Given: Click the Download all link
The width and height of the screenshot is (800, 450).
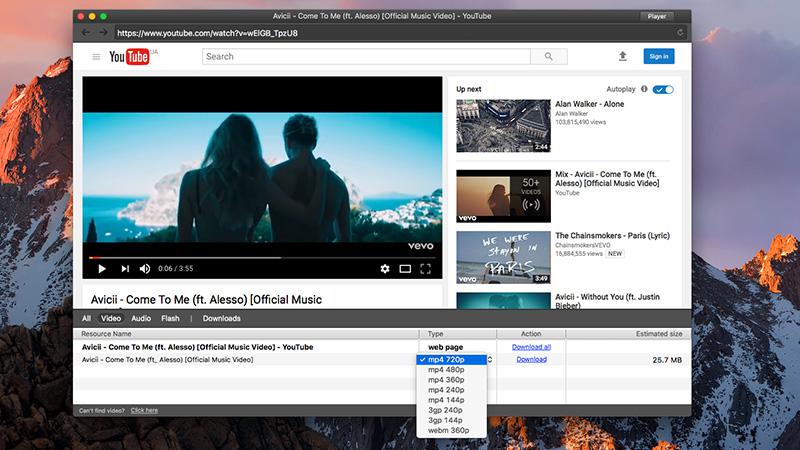Looking at the screenshot, I should pyautogui.click(x=531, y=347).
